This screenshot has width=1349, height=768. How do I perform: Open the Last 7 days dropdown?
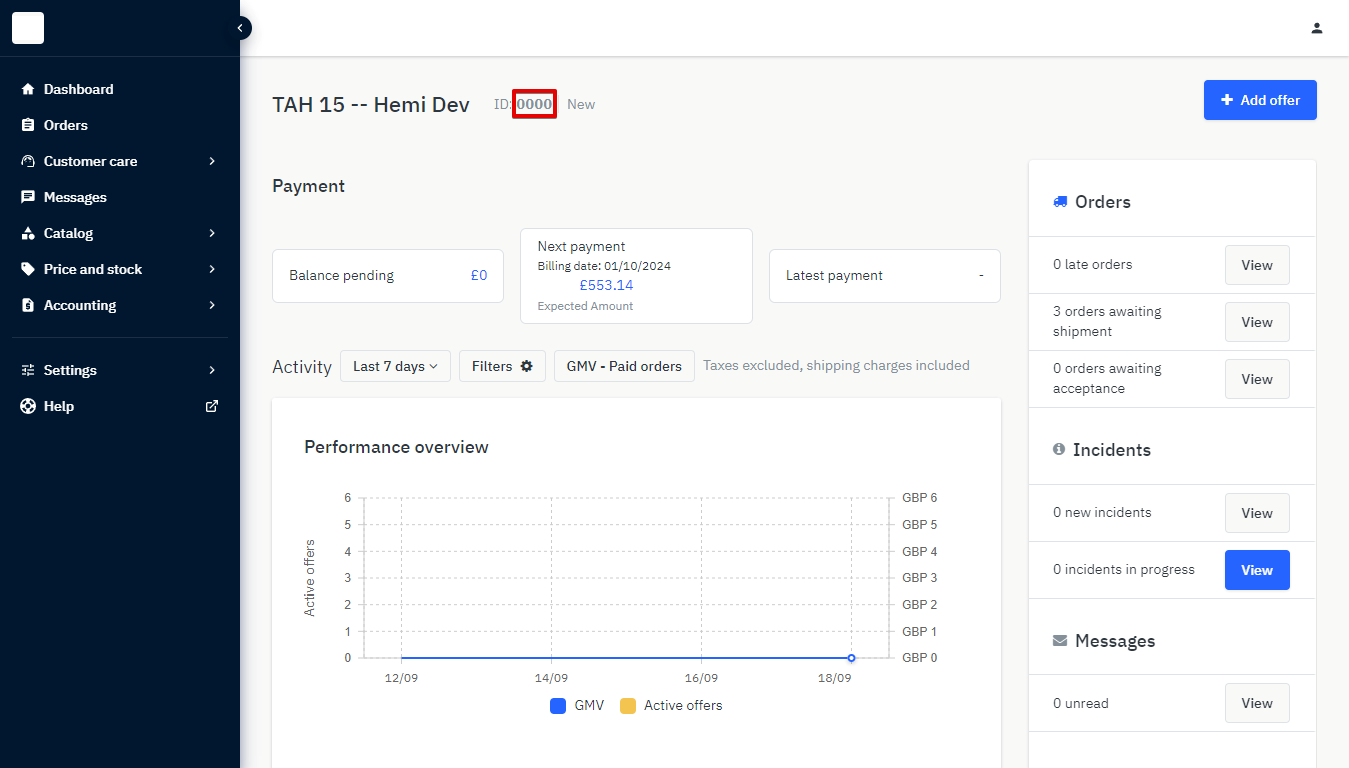(x=395, y=366)
